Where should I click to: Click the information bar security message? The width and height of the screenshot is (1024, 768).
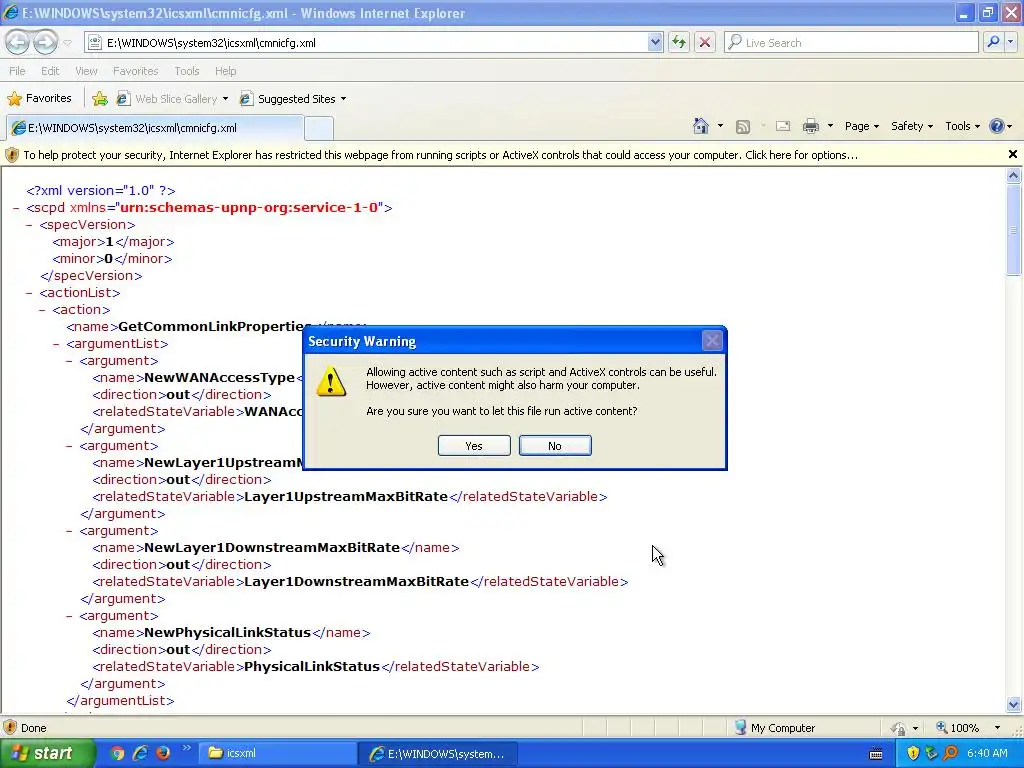pyautogui.click(x=441, y=155)
